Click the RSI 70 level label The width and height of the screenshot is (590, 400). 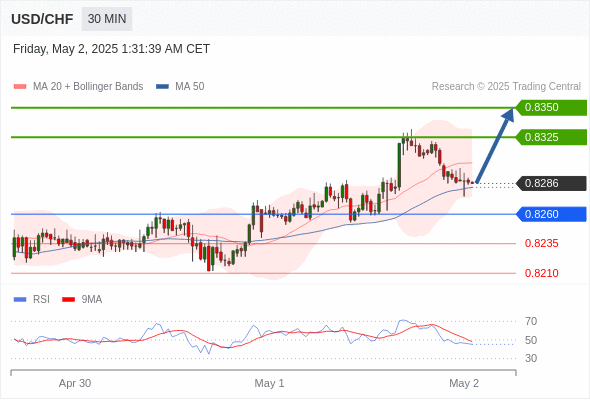(531, 321)
